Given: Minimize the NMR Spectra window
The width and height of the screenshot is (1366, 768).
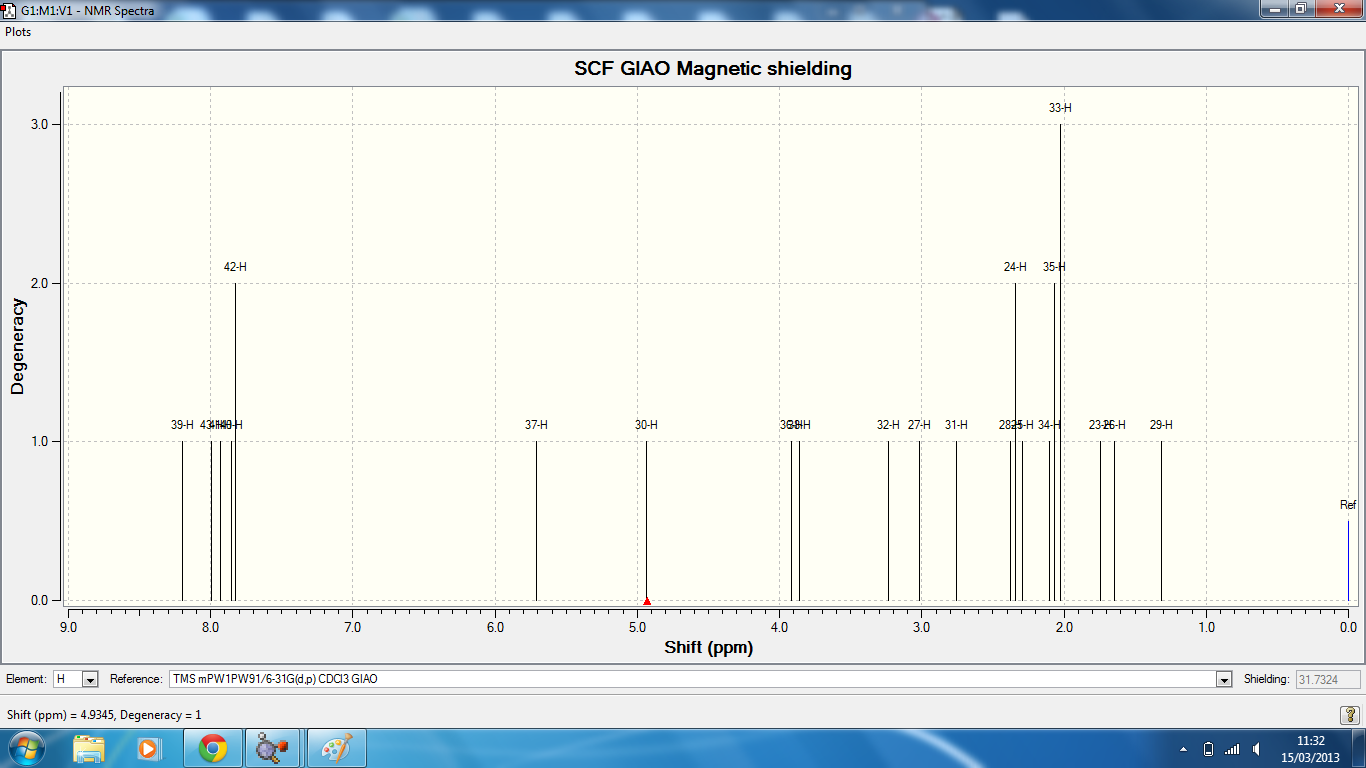Looking at the screenshot, I should point(1274,9).
